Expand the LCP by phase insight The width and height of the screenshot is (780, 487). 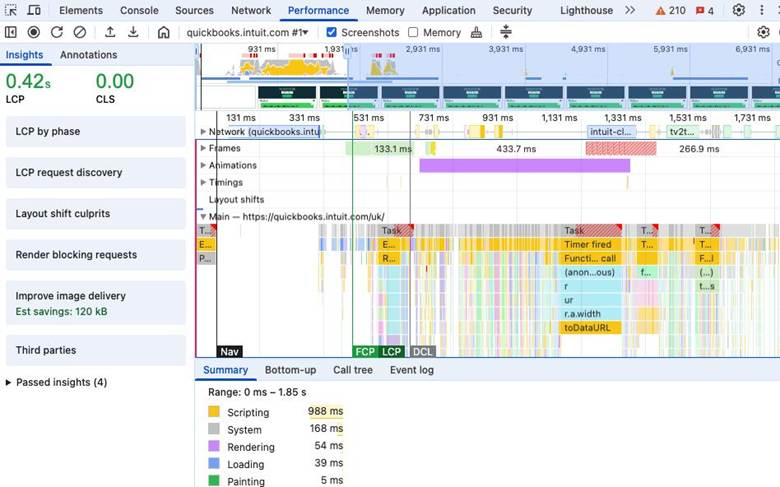point(96,131)
